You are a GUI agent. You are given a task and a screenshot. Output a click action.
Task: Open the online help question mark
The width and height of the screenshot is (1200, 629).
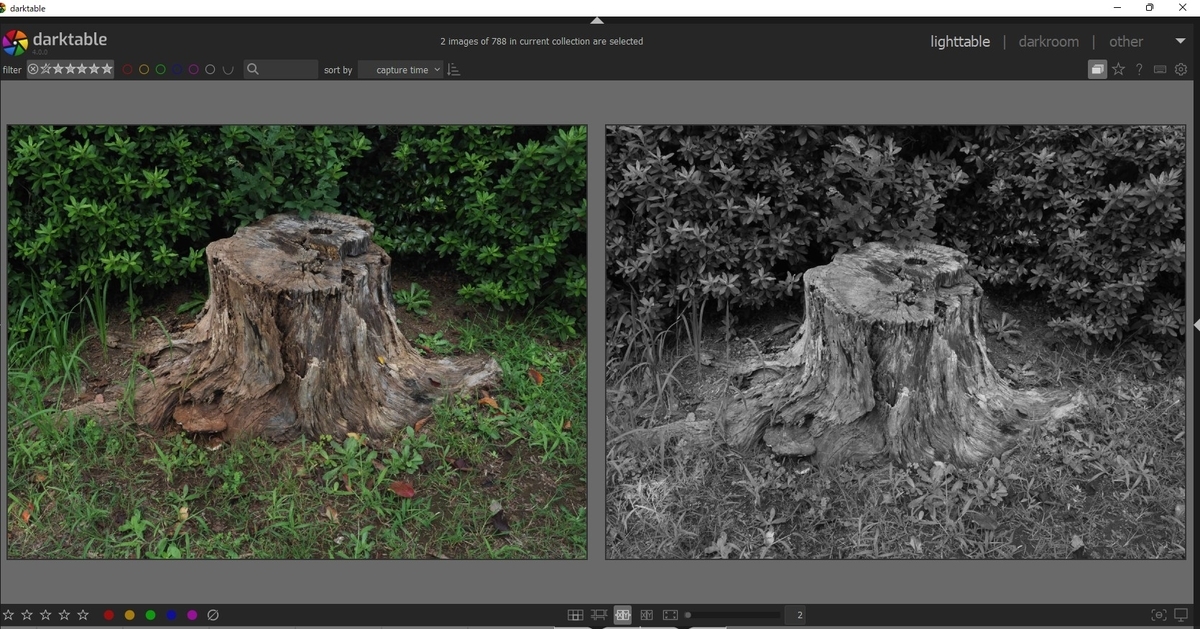(1139, 70)
